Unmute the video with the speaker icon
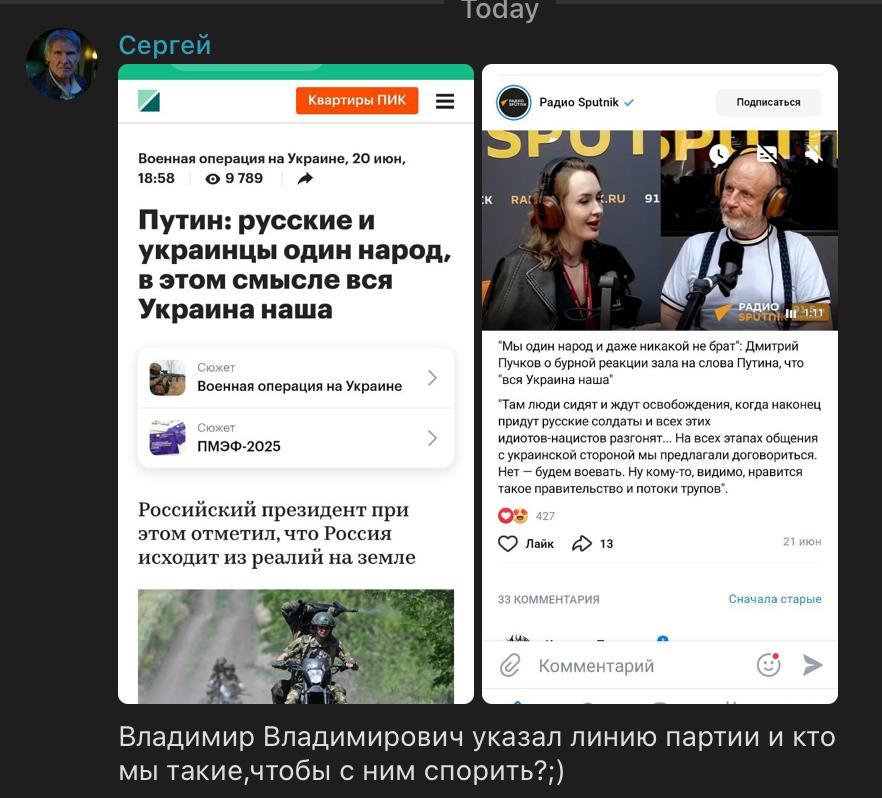The height and width of the screenshot is (798, 882). 813,152
